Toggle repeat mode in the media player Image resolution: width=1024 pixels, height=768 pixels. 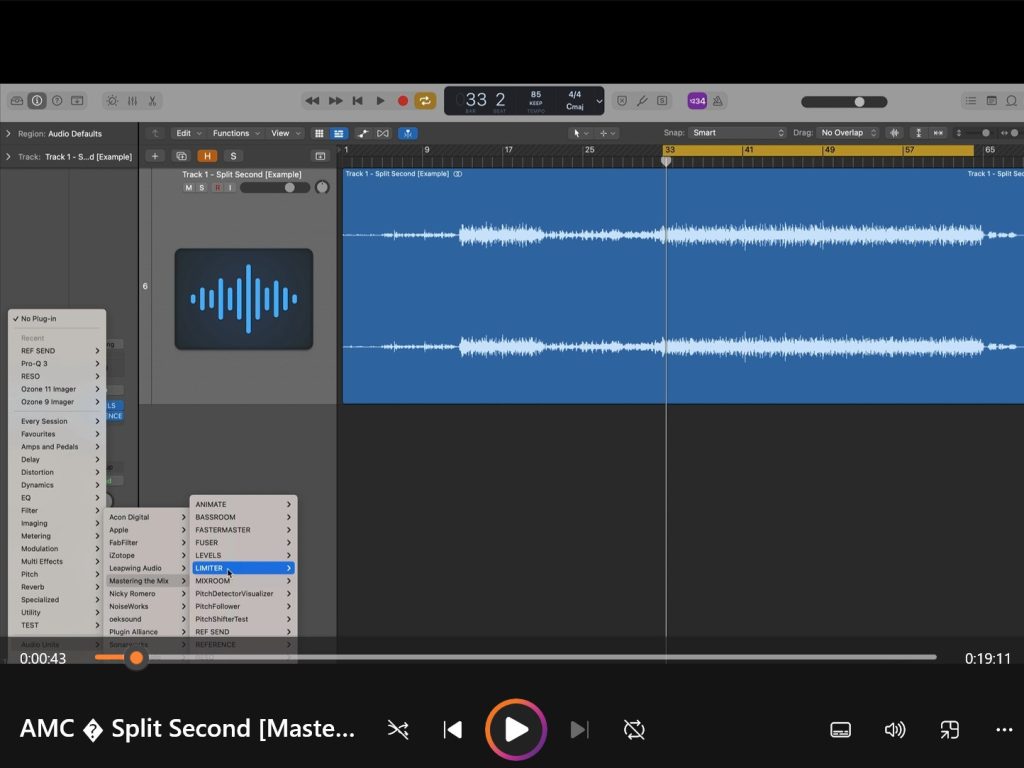tap(634, 730)
